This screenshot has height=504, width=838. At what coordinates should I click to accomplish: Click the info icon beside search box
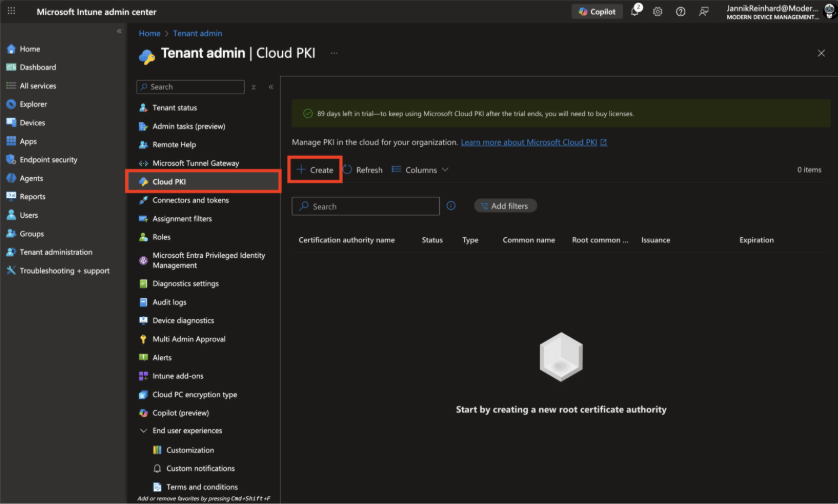point(451,206)
